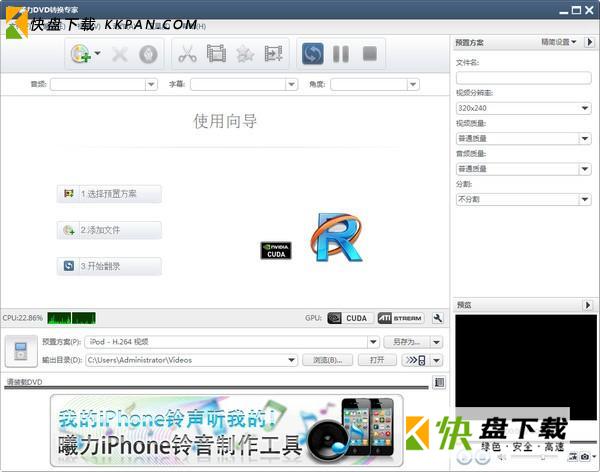600x472 pixels.
Task: Click the 另存为 save-as button
Action: point(406,342)
